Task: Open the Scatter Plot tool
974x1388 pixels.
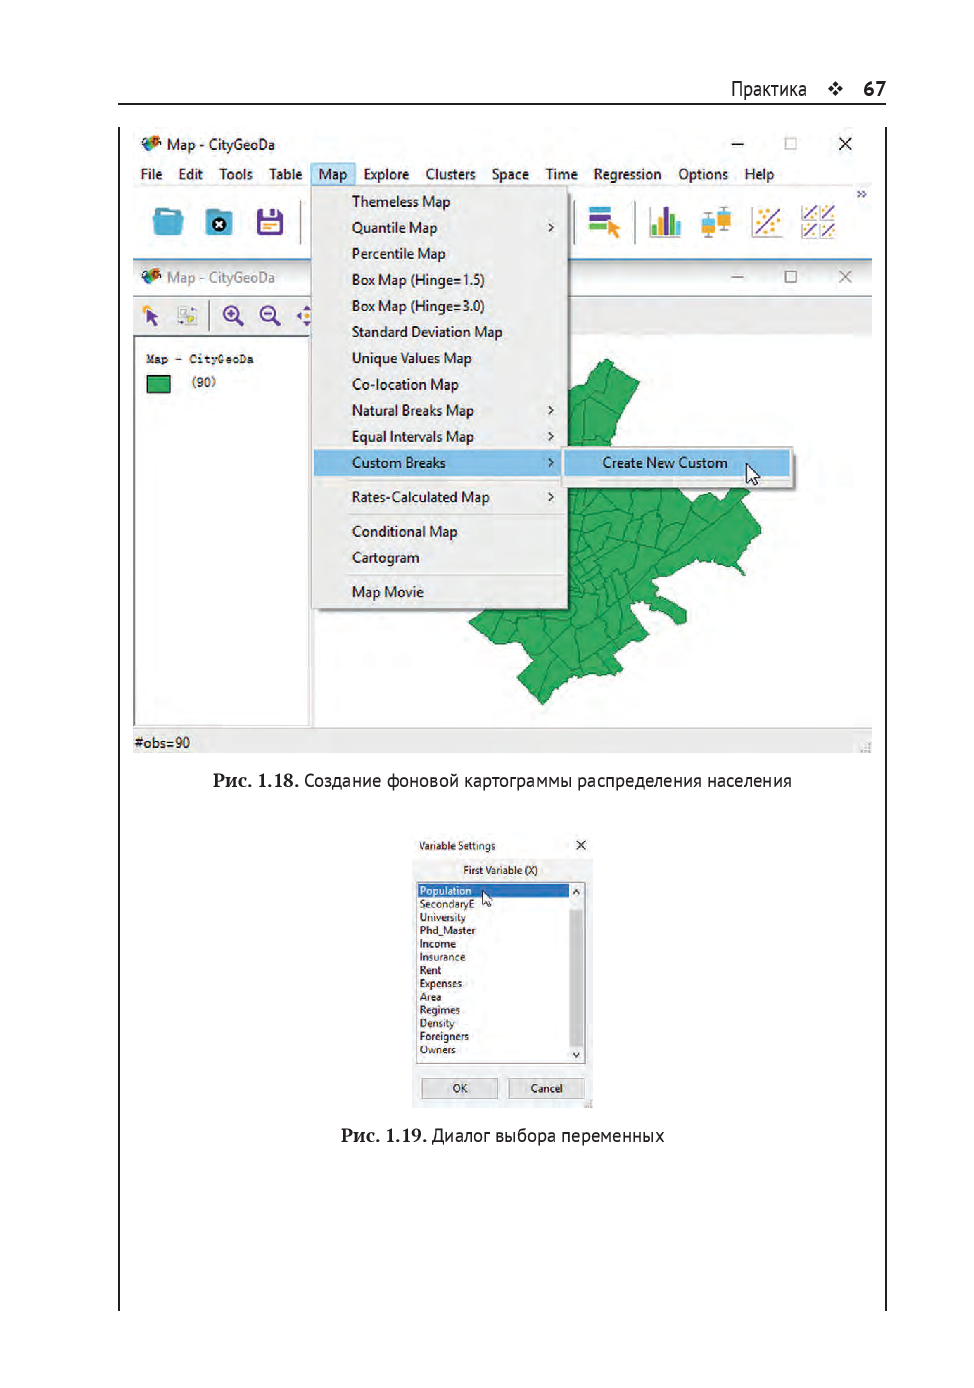Action: point(767,221)
